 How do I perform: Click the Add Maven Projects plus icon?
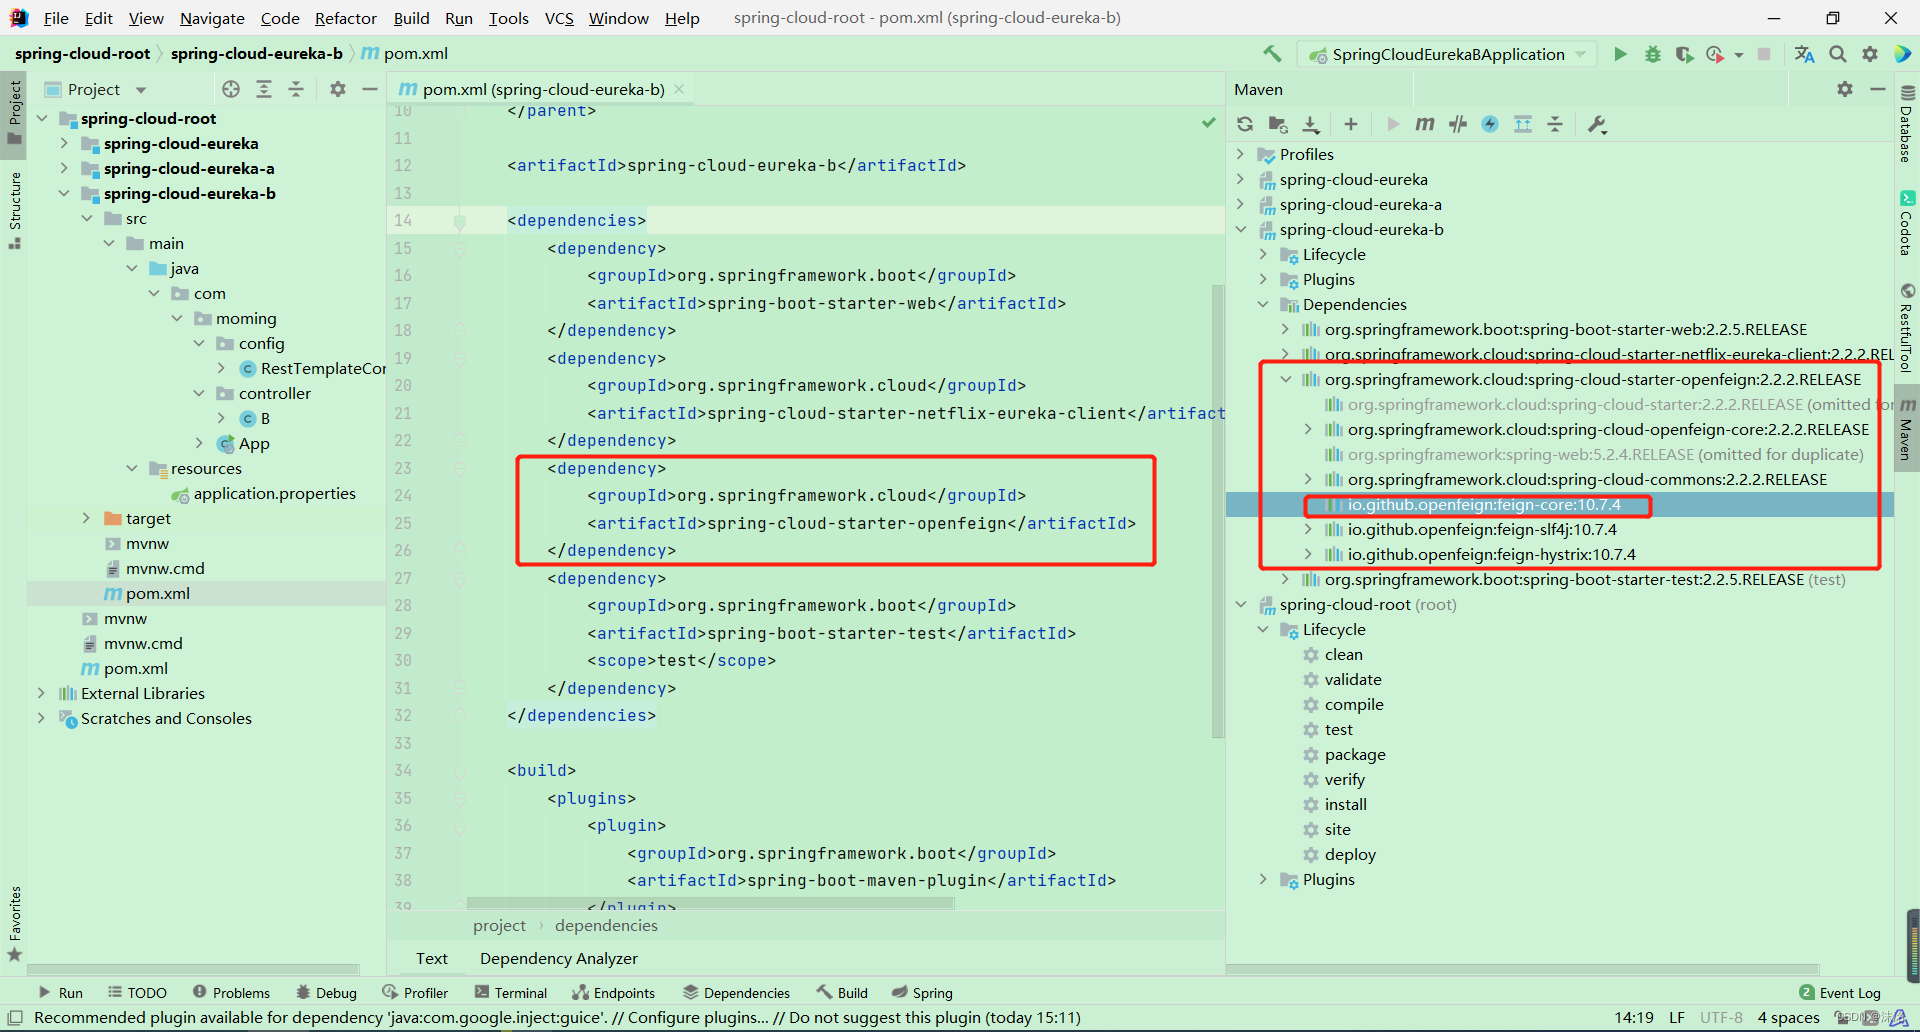tap(1351, 124)
